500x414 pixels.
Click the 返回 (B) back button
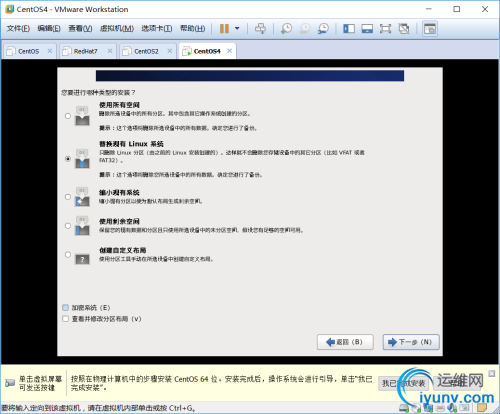coord(345,342)
